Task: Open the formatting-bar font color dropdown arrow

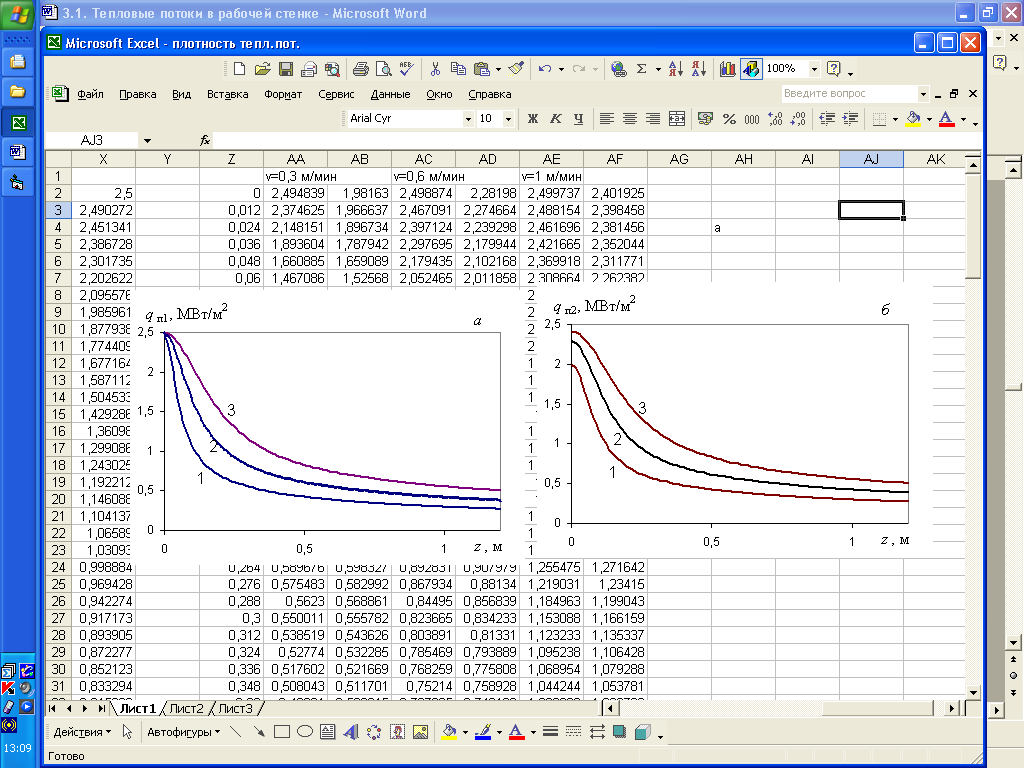Action: point(963,119)
